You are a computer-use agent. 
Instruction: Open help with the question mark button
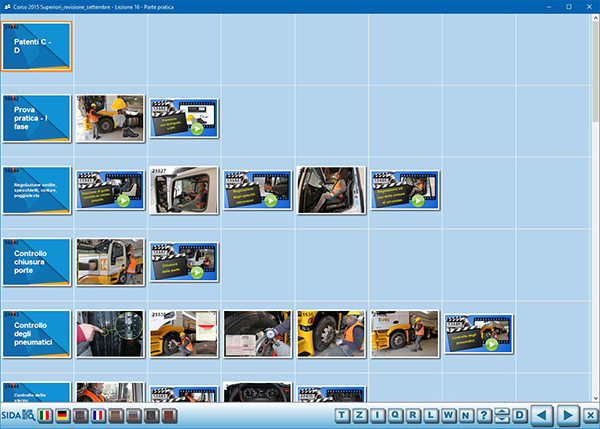tap(484, 415)
